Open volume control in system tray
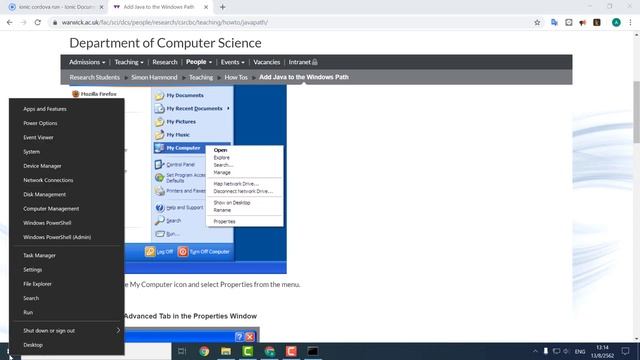640x360 pixels. click(x=566, y=351)
